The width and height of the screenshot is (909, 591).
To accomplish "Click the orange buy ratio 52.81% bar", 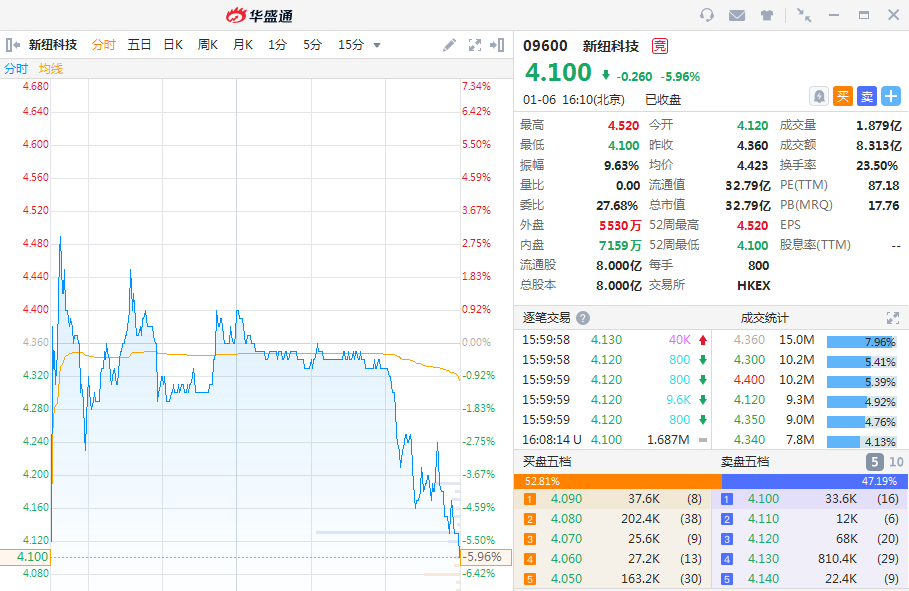I will pos(618,481).
